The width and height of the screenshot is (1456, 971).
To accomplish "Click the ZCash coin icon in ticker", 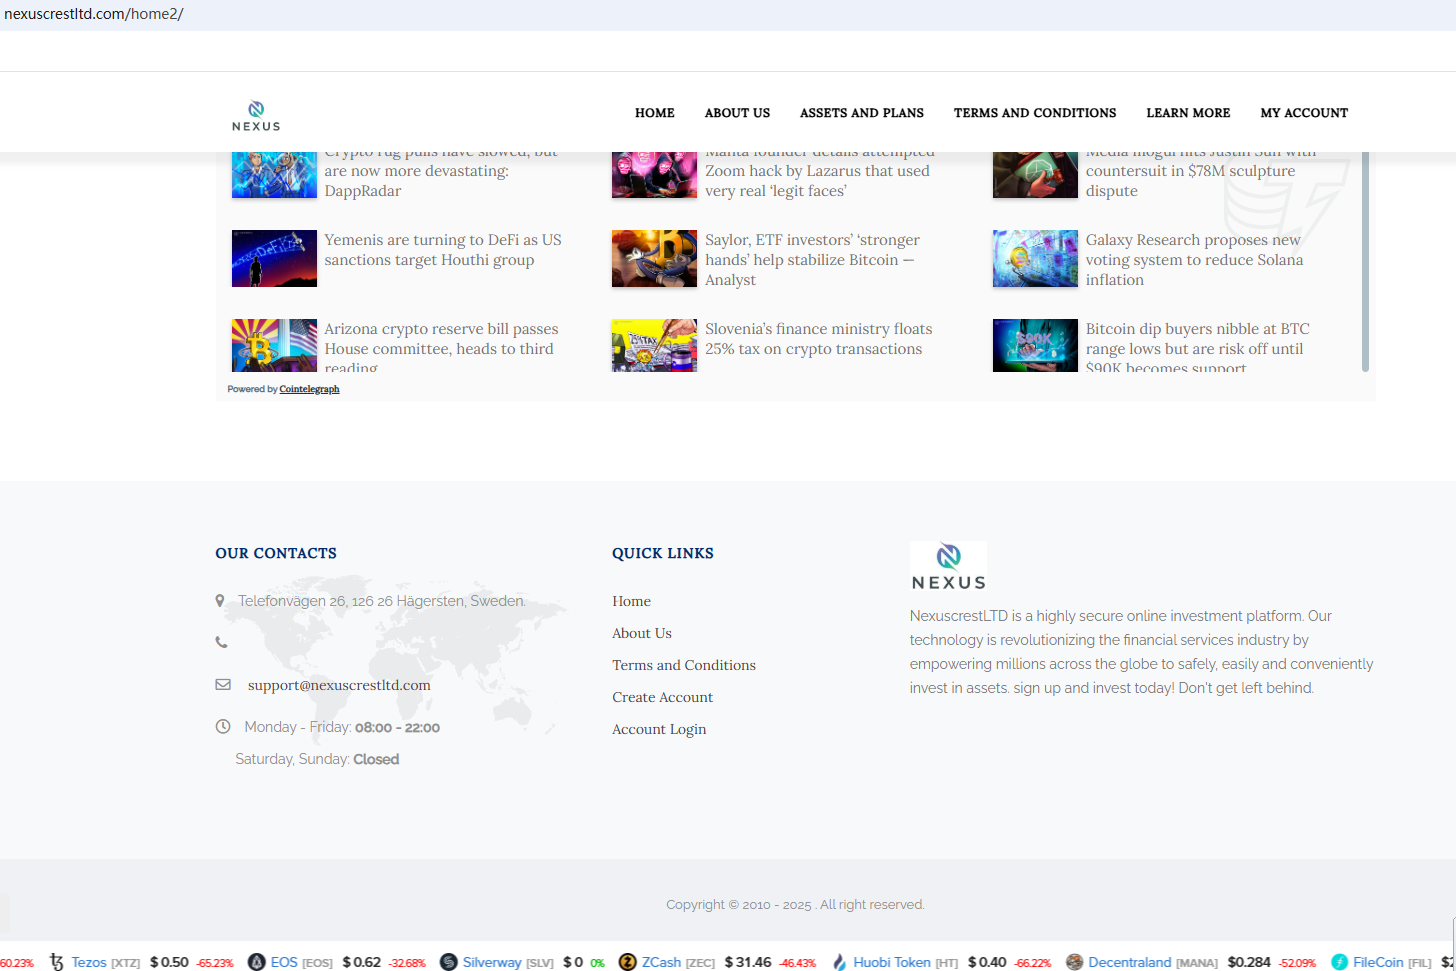I will tap(627, 962).
